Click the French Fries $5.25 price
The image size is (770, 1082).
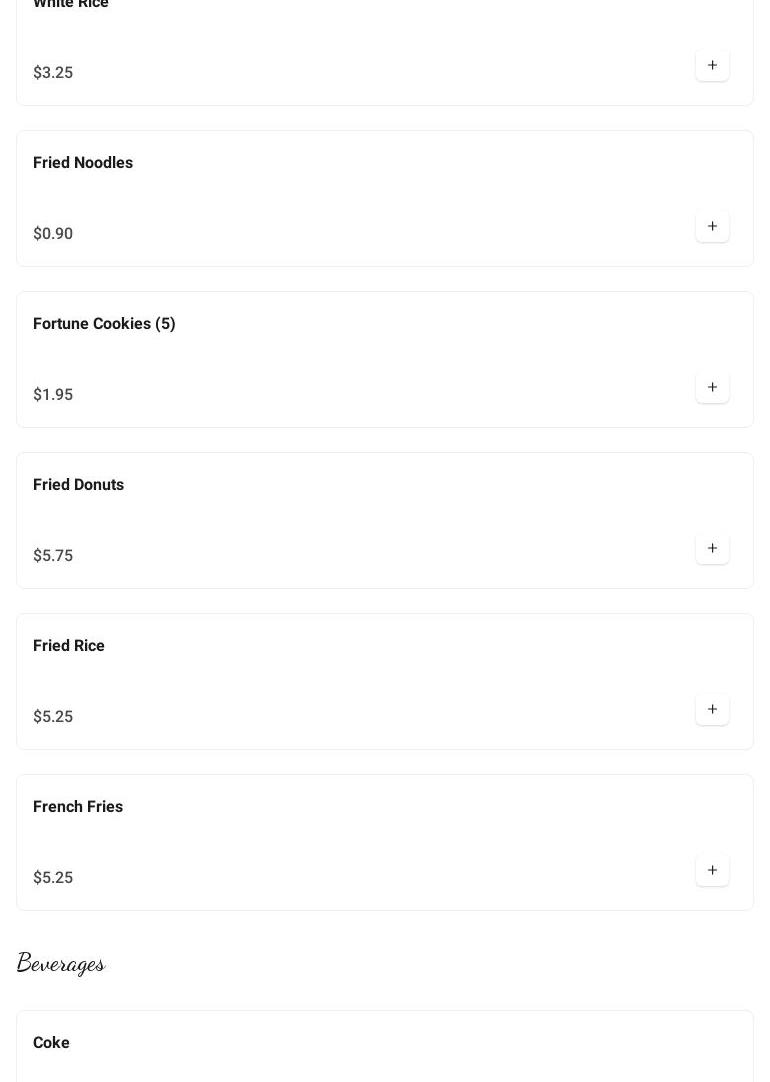53,878
